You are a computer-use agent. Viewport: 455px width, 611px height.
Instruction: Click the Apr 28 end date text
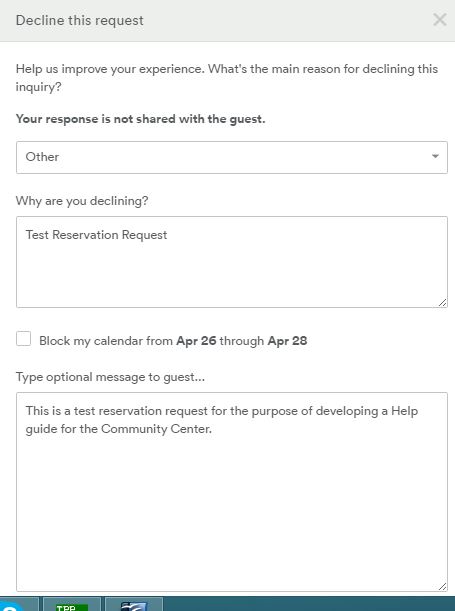click(x=287, y=341)
